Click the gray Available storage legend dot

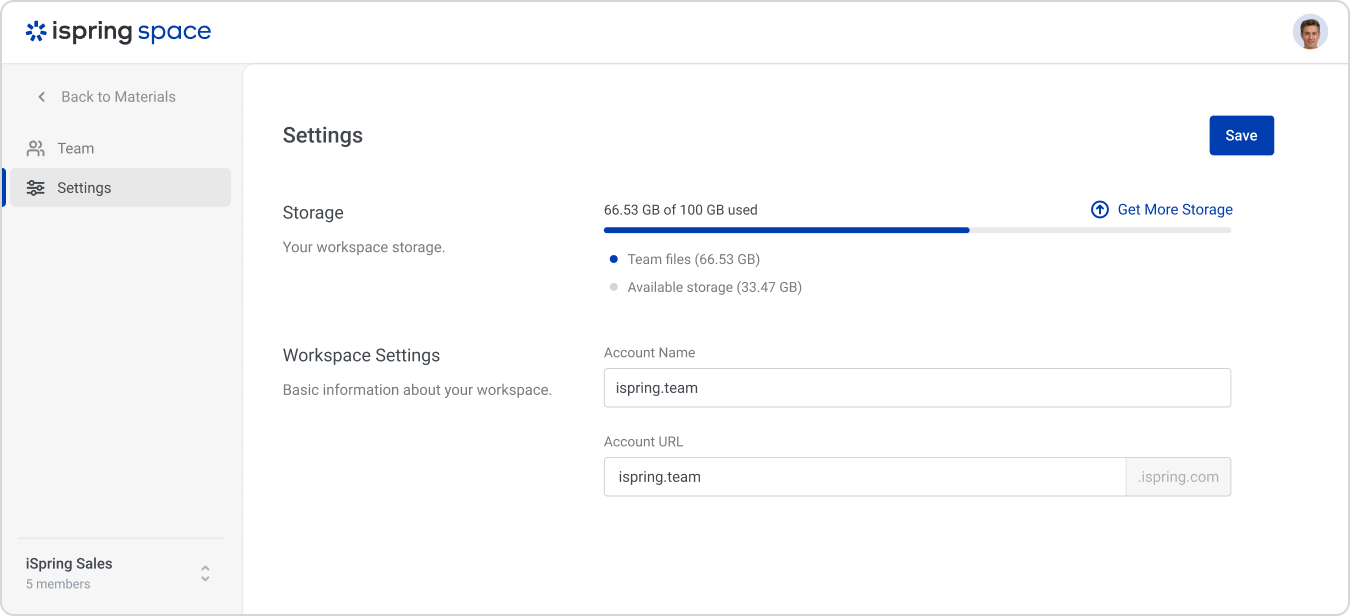[614, 287]
